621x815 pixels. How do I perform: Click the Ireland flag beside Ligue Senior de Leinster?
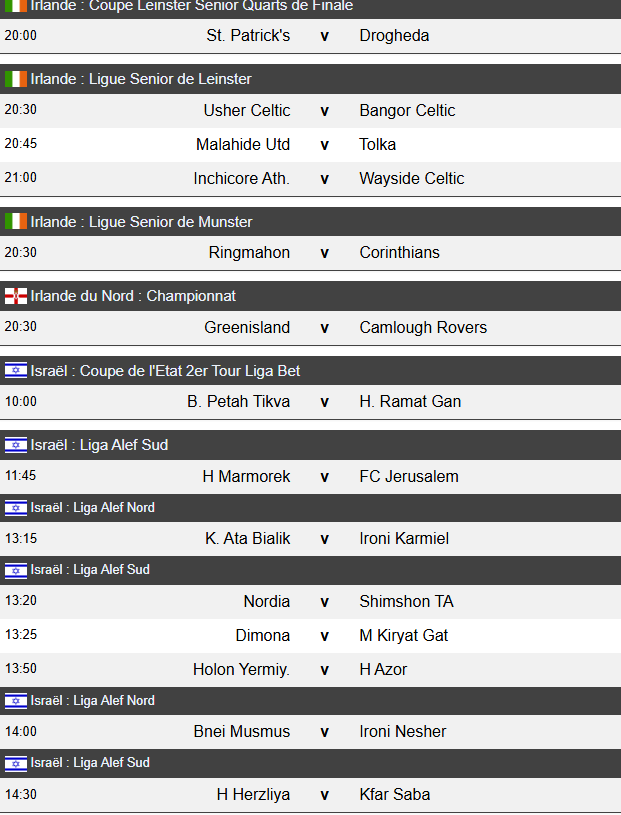coord(16,79)
